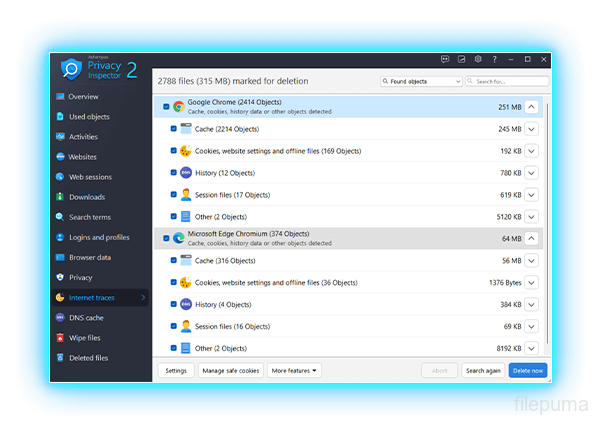Uncheck the Google Chrome group checkbox
The width and height of the screenshot is (600, 426).
coord(165,106)
